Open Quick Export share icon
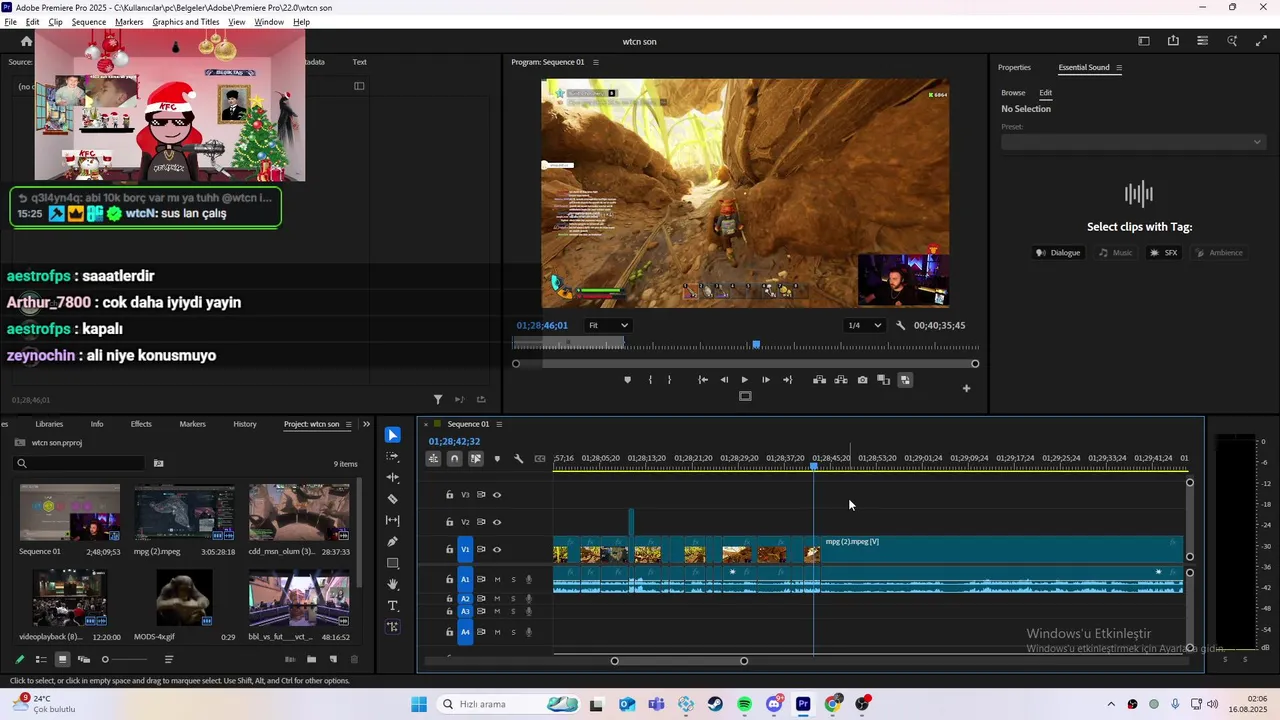Screen dimensions: 1280x720 pos(1173,41)
